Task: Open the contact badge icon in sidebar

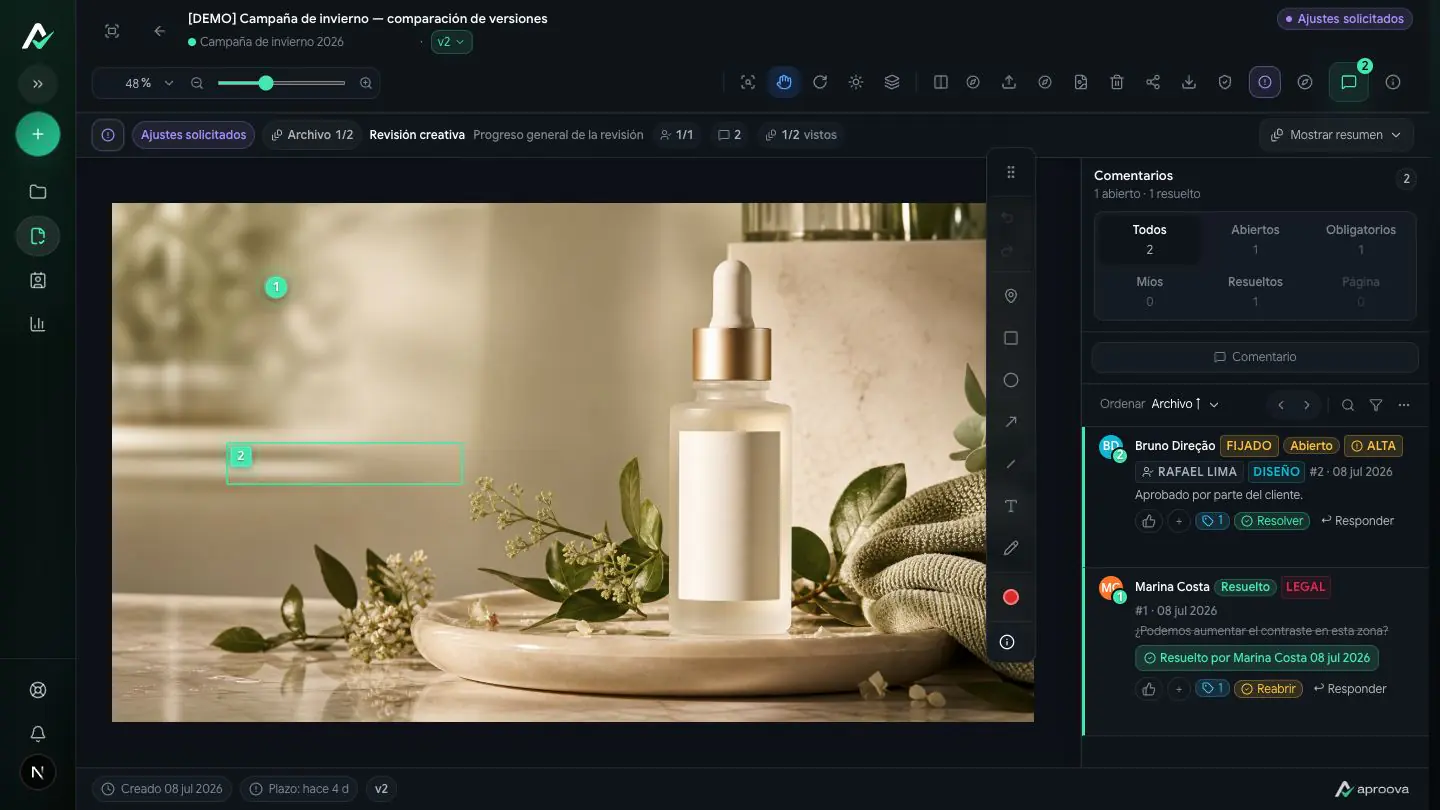Action: (38, 280)
